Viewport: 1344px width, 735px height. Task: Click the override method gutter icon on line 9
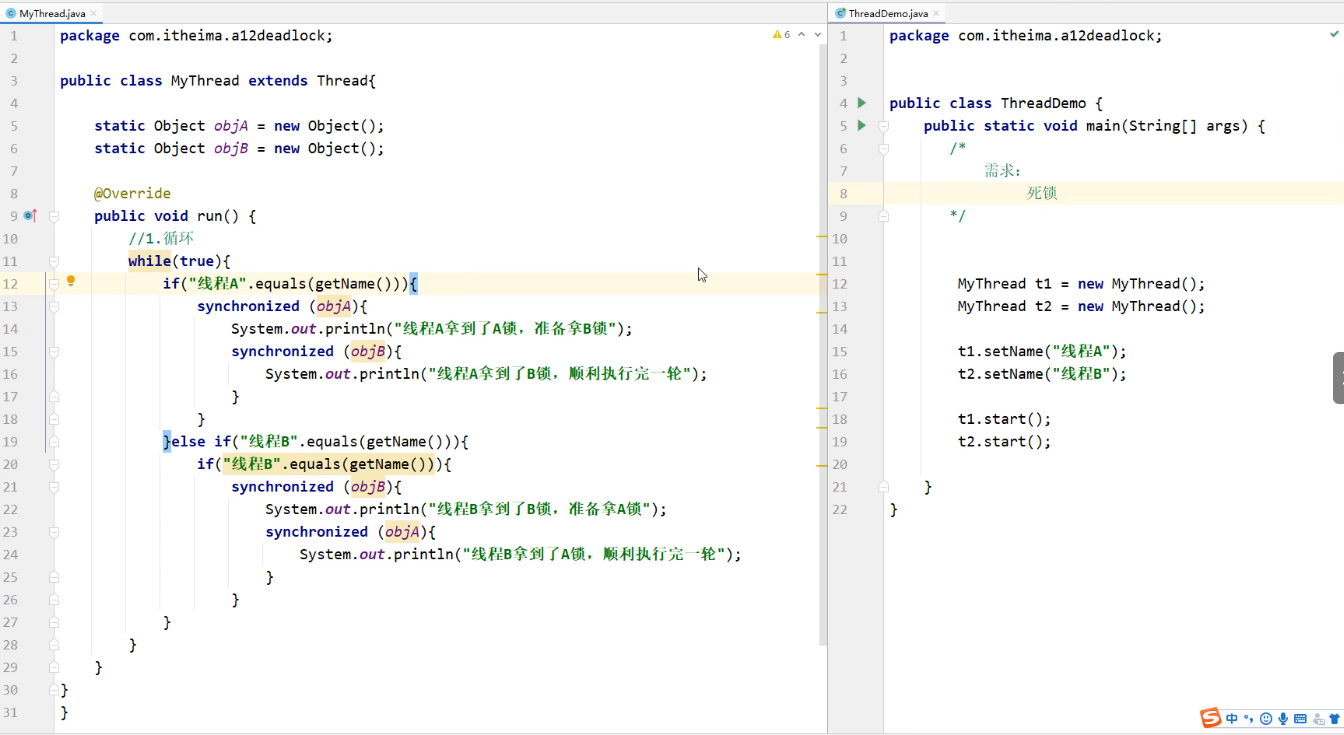pos(29,215)
